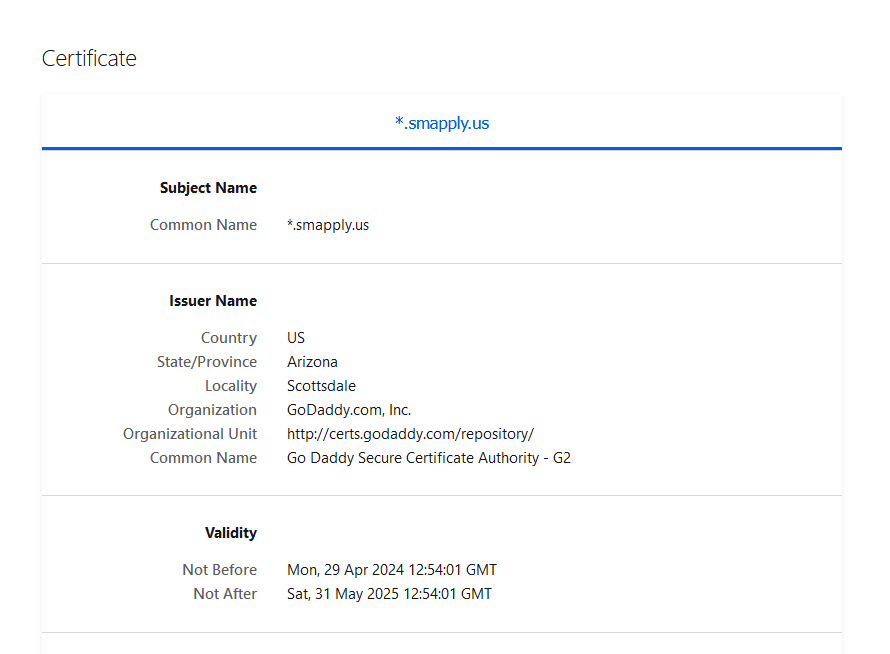Click the Not Before date value
890x654 pixels.
pos(391,569)
